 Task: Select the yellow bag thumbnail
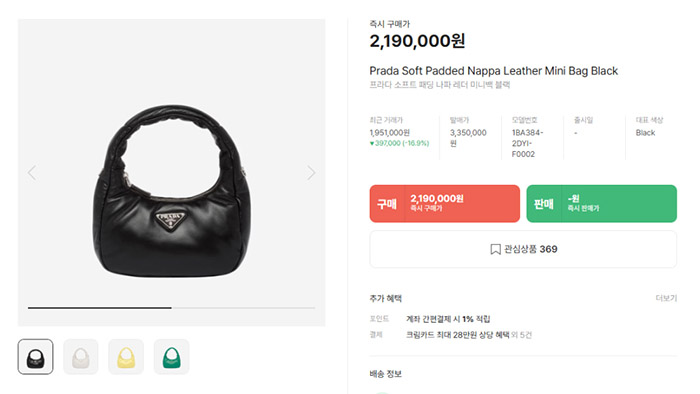coord(126,357)
